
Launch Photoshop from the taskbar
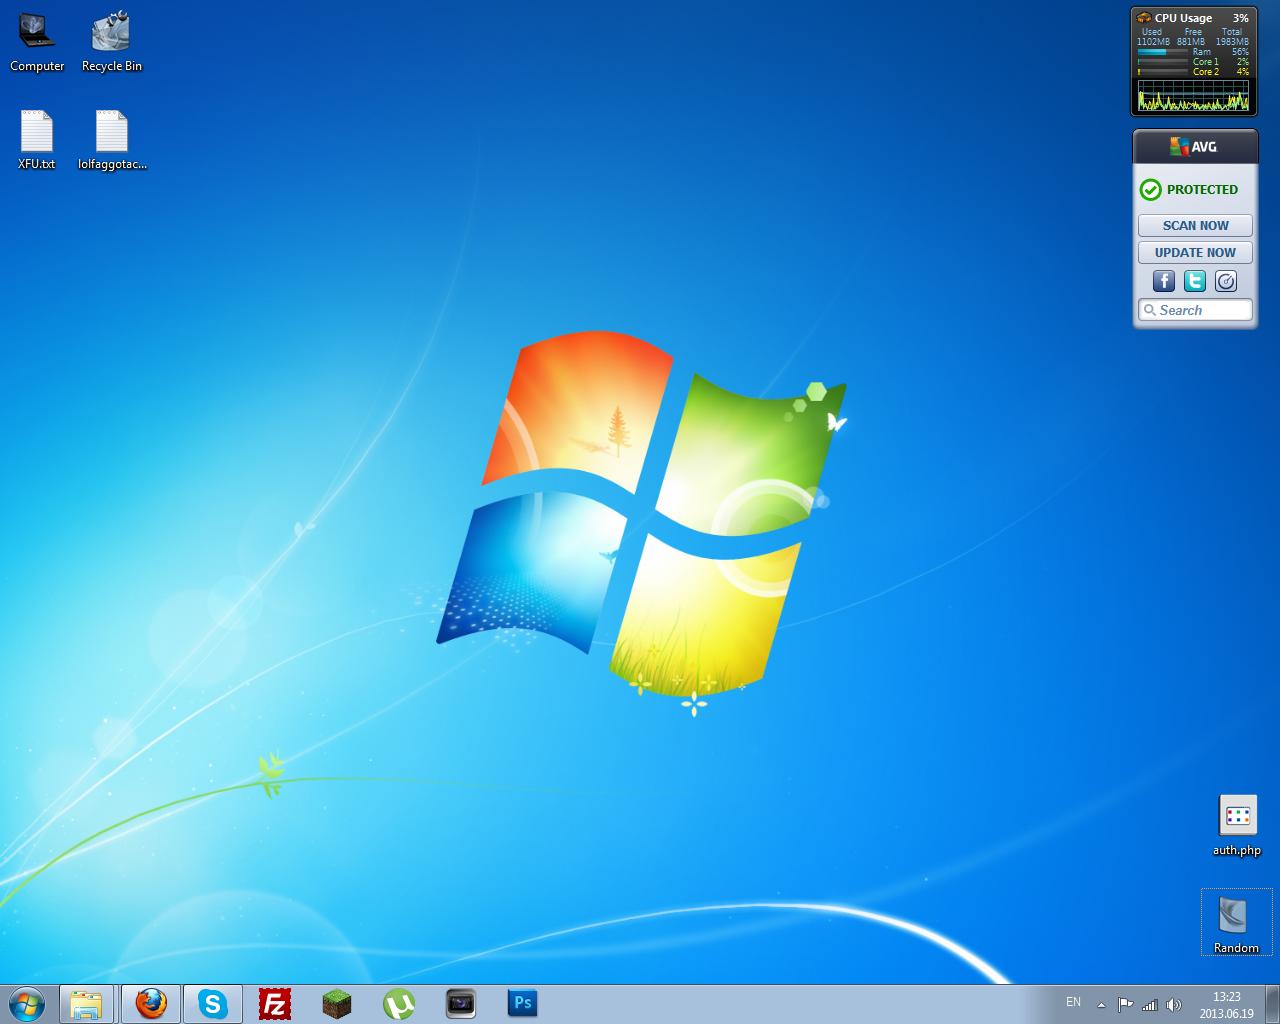pos(523,1004)
